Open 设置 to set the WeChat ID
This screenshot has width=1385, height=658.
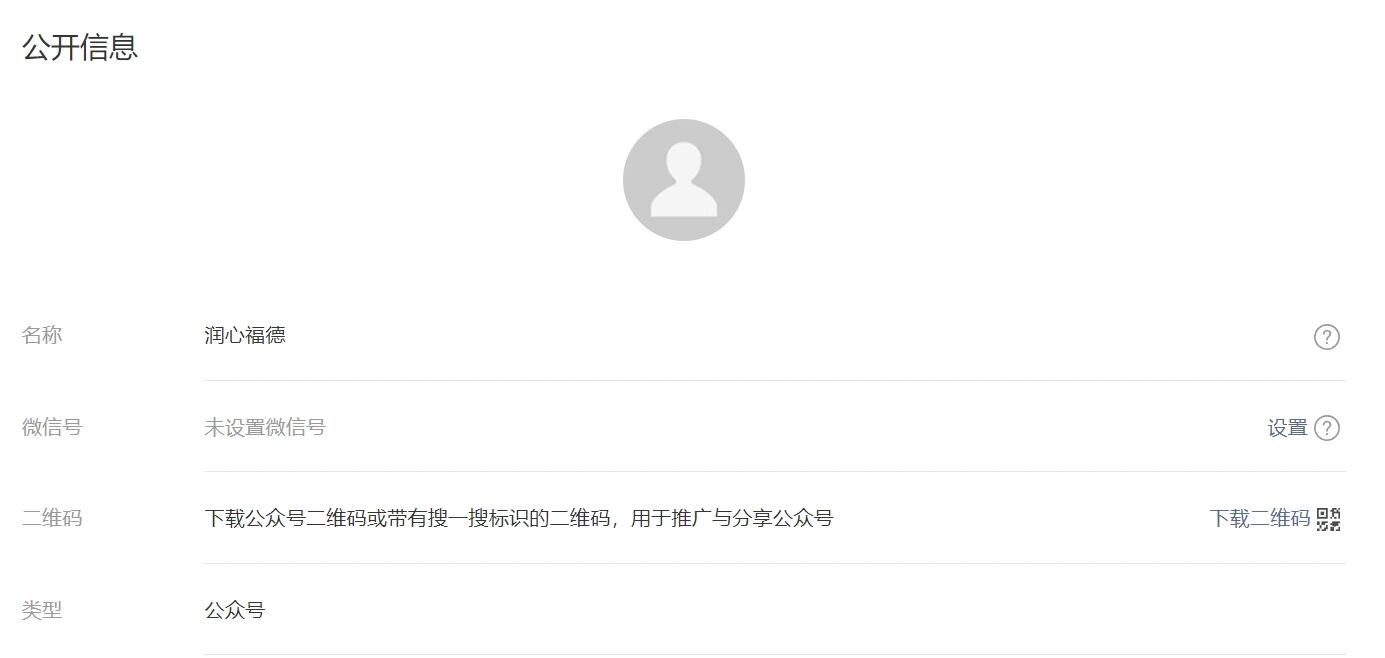(1287, 428)
